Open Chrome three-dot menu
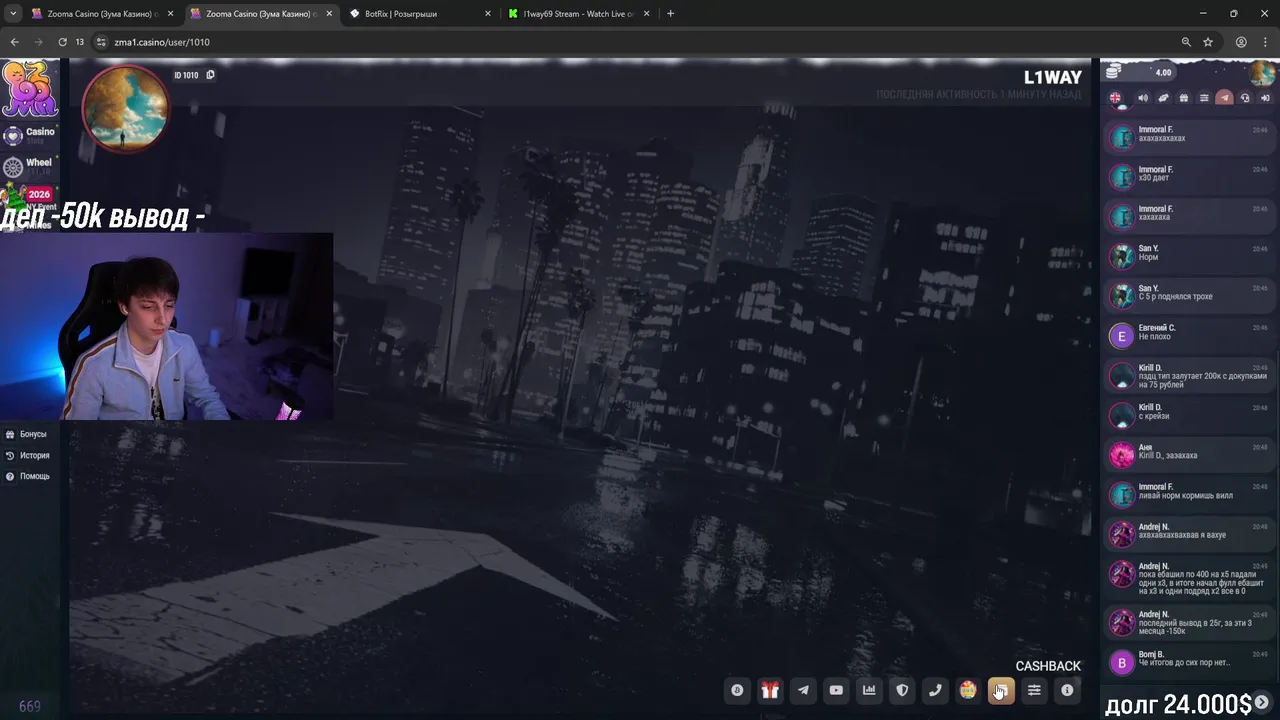1280x720 pixels. tap(1265, 42)
